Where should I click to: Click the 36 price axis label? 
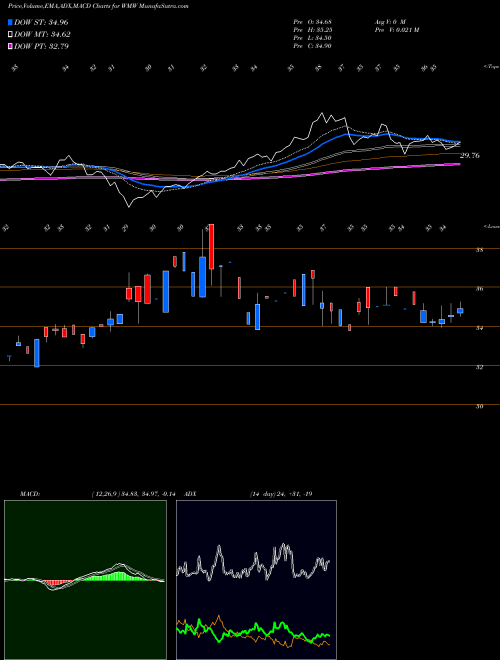pyautogui.click(x=479, y=289)
